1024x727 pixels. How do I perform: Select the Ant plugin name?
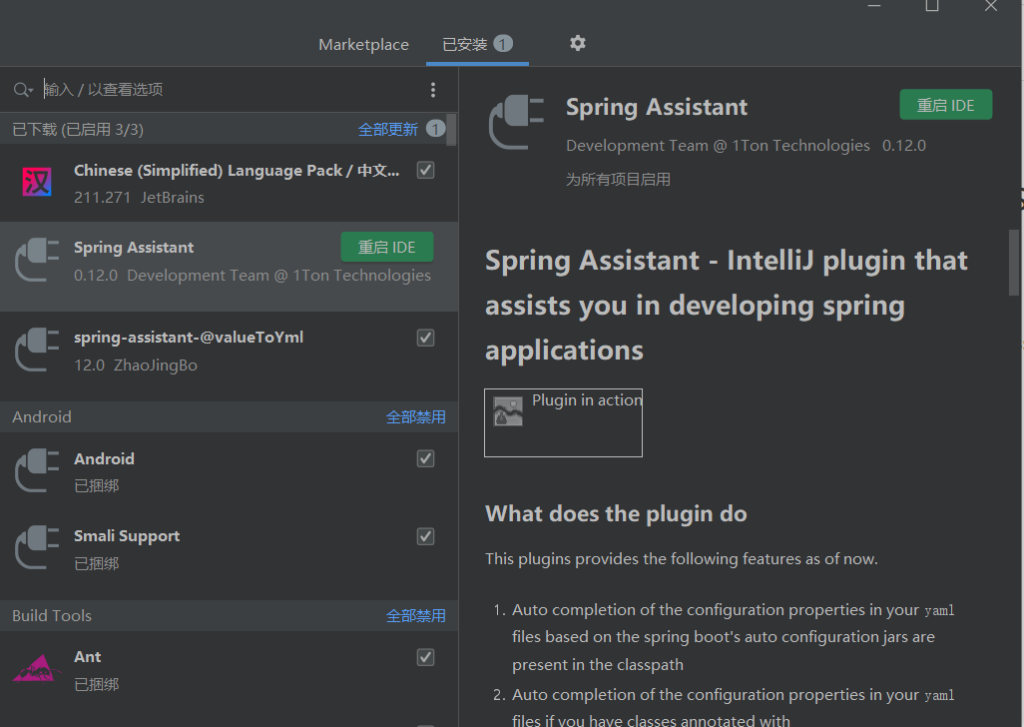pos(88,656)
